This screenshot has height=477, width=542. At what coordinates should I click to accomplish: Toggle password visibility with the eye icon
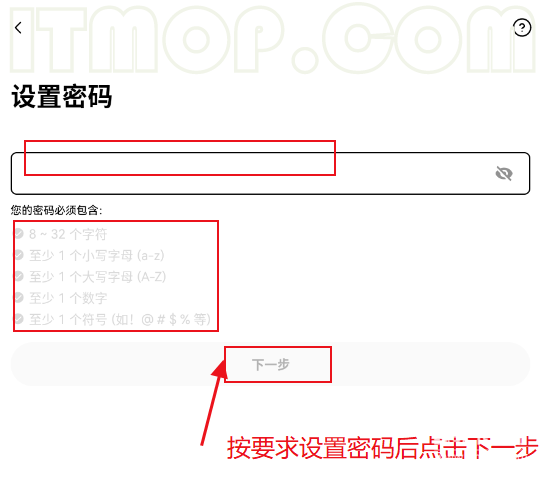point(504,173)
